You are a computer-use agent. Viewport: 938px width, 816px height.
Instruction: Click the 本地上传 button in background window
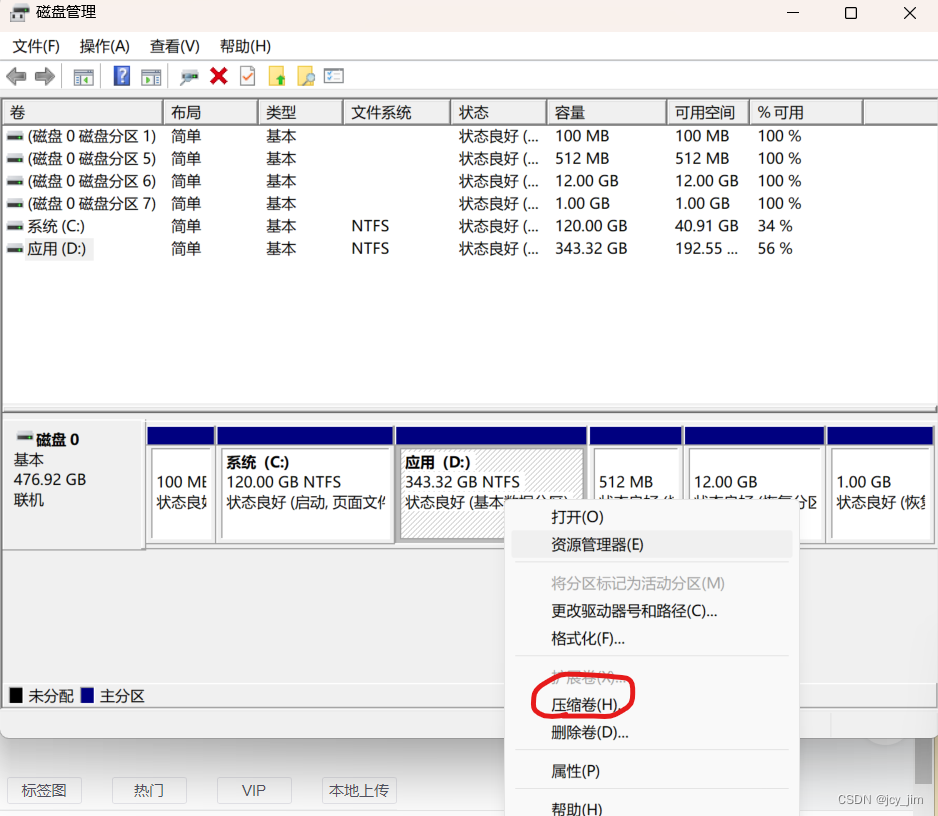pos(359,790)
